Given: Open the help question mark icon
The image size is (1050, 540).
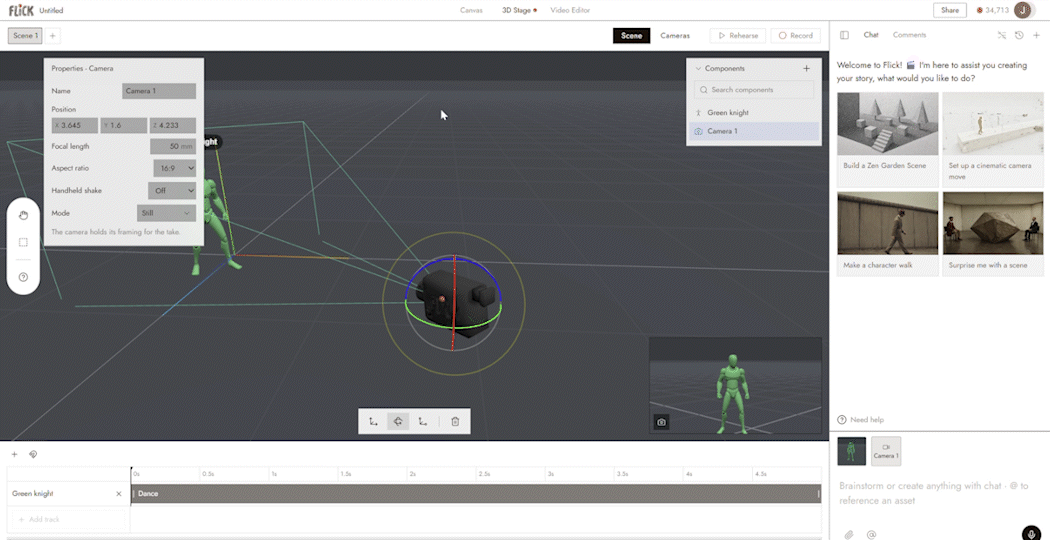Looking at the screenshot, I should pos(23,277).
